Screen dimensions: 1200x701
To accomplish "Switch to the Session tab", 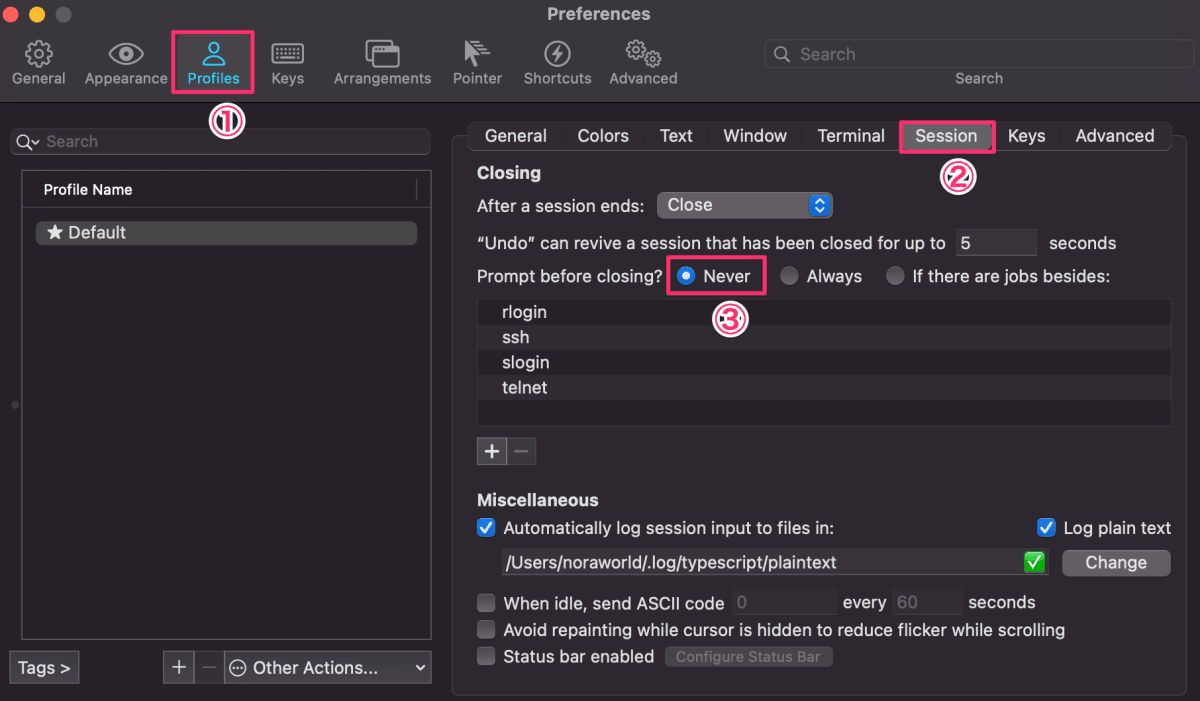I will 946,136.
